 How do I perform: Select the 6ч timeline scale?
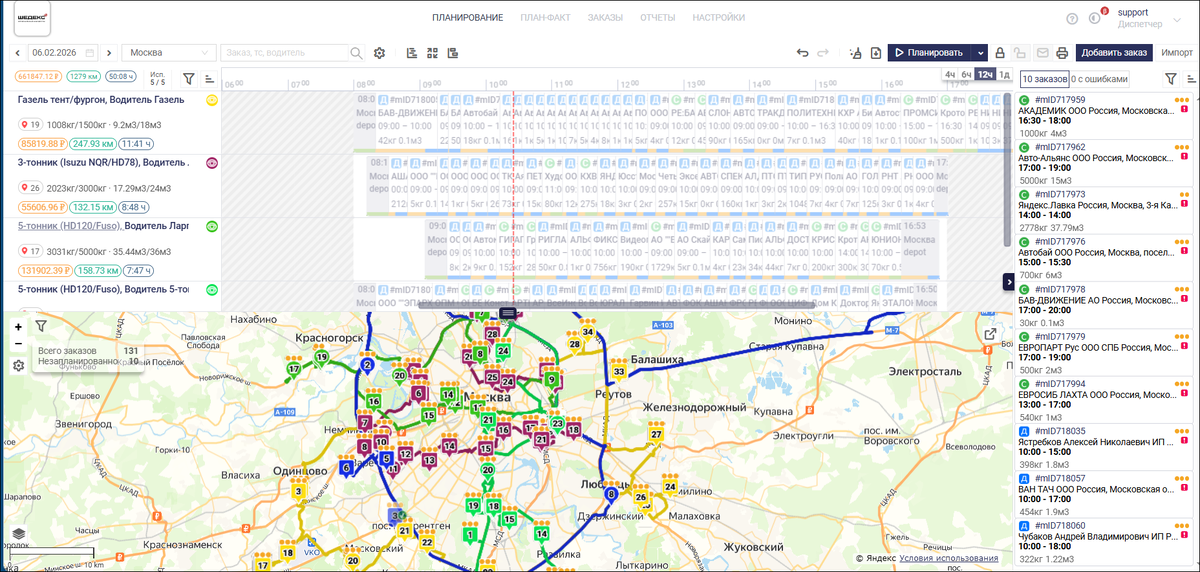pos(967,75)
